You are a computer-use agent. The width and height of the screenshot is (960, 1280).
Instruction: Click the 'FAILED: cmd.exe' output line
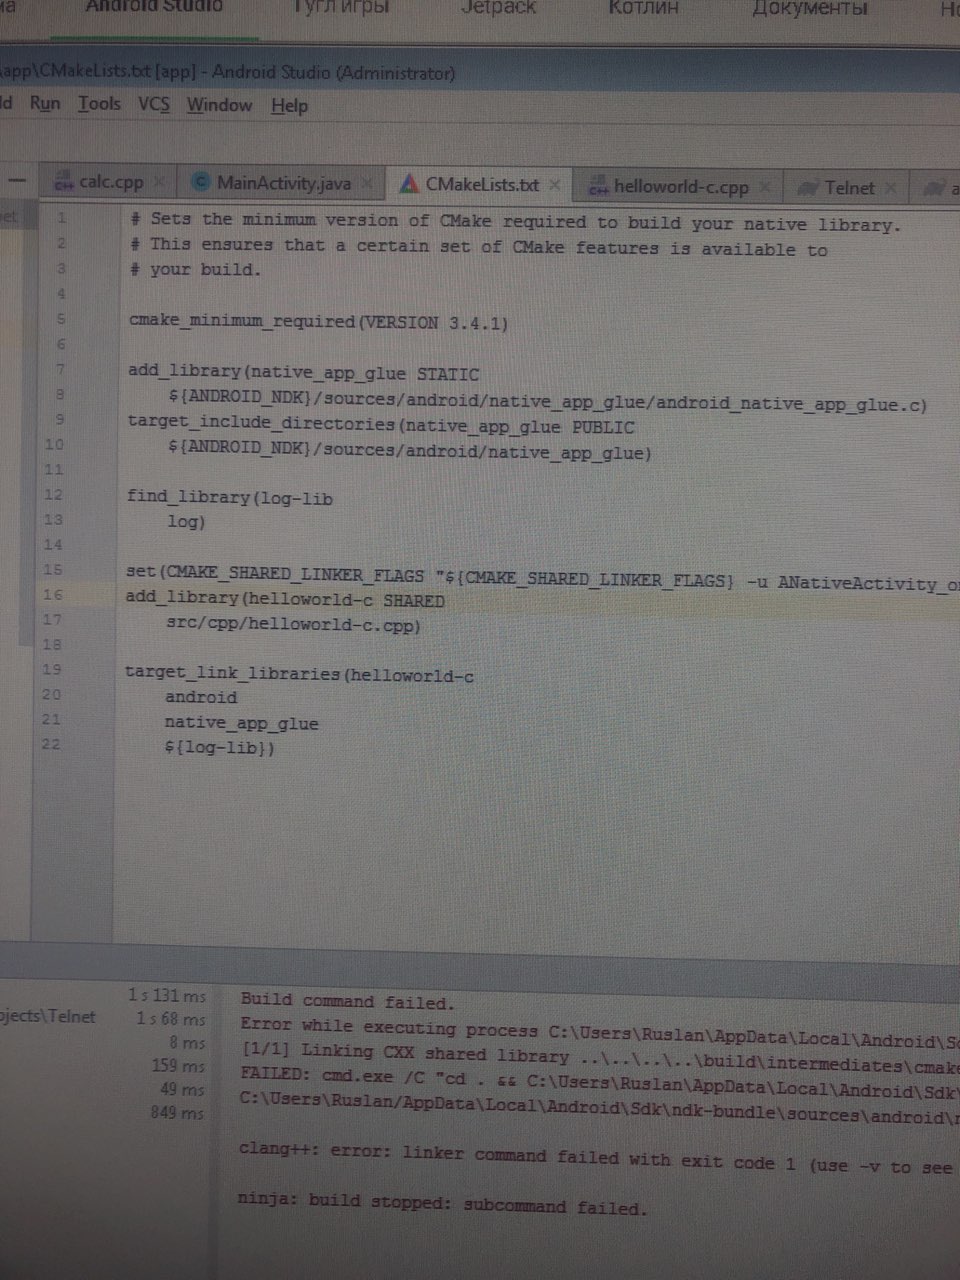[x=600, y=1082]
